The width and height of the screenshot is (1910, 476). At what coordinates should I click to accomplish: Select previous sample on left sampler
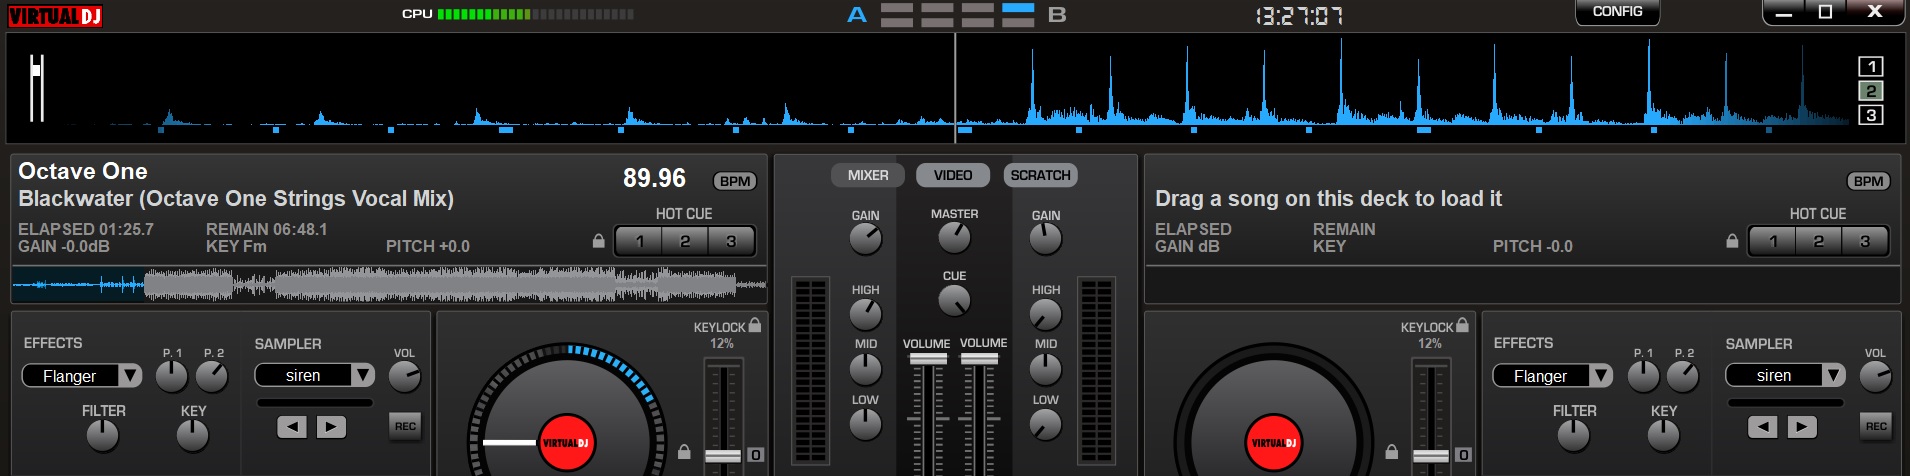(292, 427)
